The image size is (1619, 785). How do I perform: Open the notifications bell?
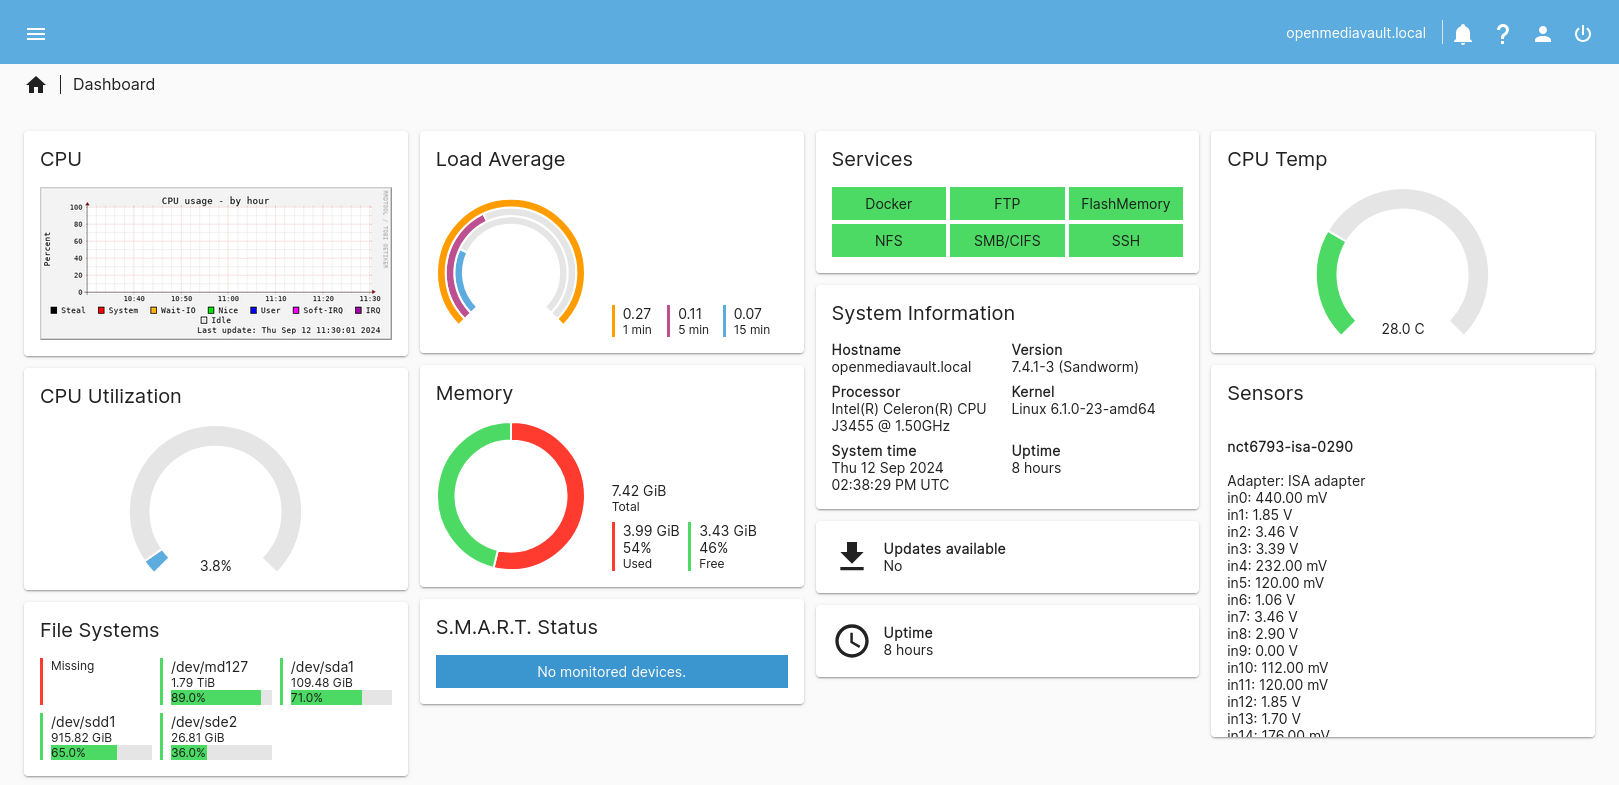click(1462, 34)
